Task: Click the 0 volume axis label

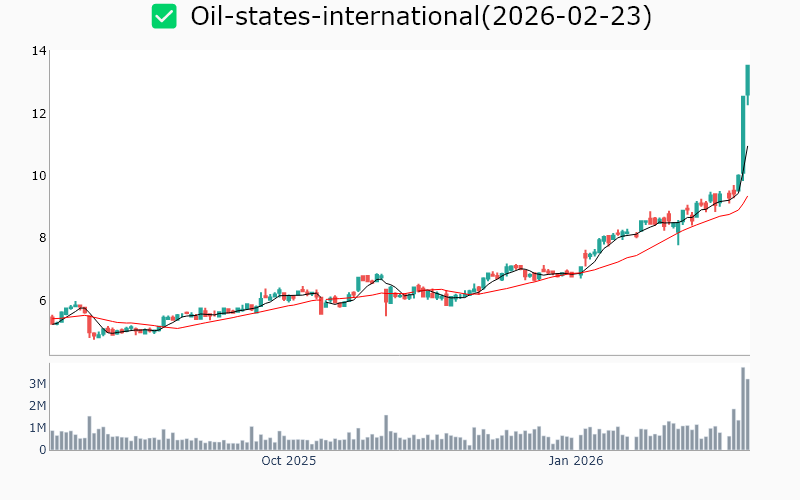Action: pyautogui.click(x=42, y=450)
